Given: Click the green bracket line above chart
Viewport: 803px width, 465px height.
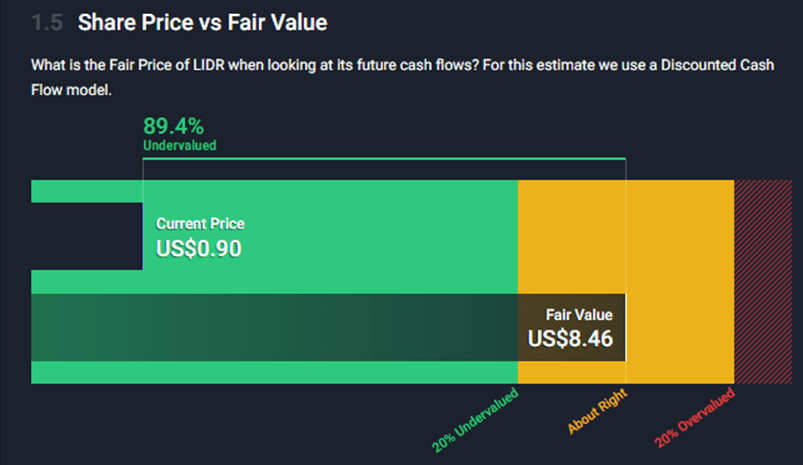Looking at the screenshot, I should tap(384, 159).
